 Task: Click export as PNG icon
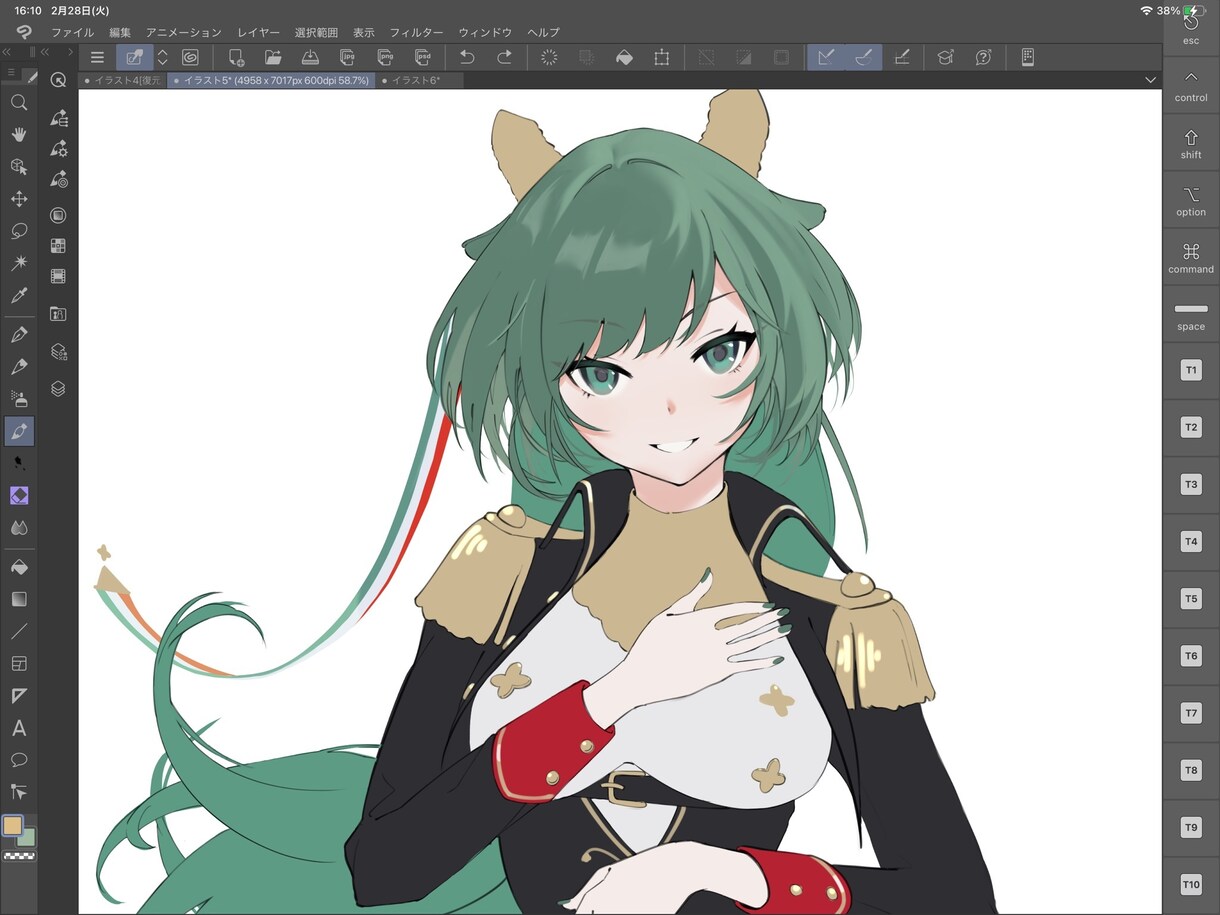385,57
